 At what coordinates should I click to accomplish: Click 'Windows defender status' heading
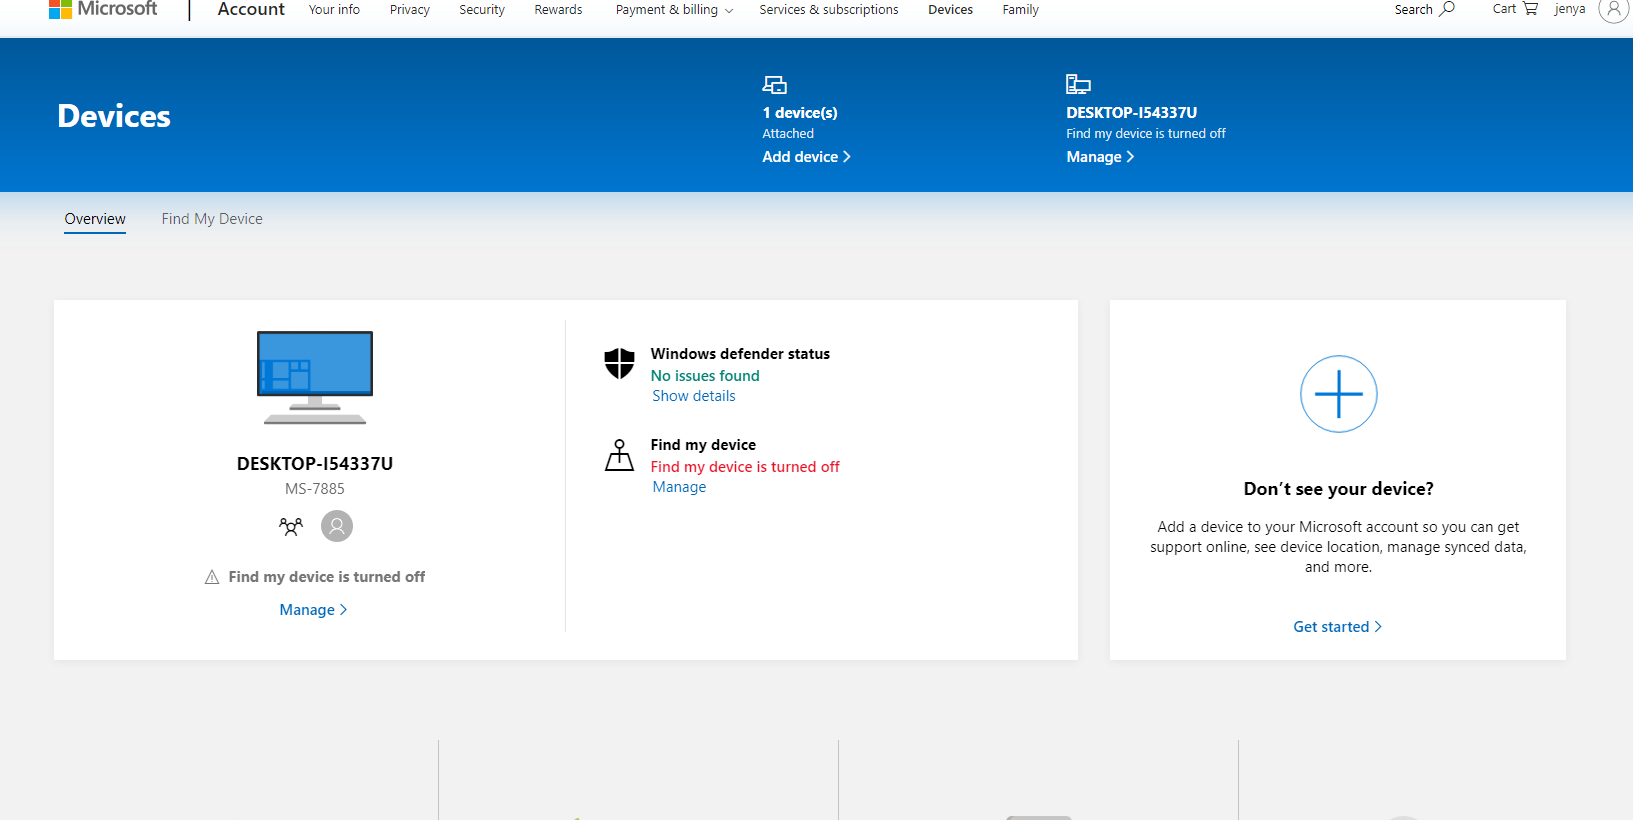coord(740,354)
